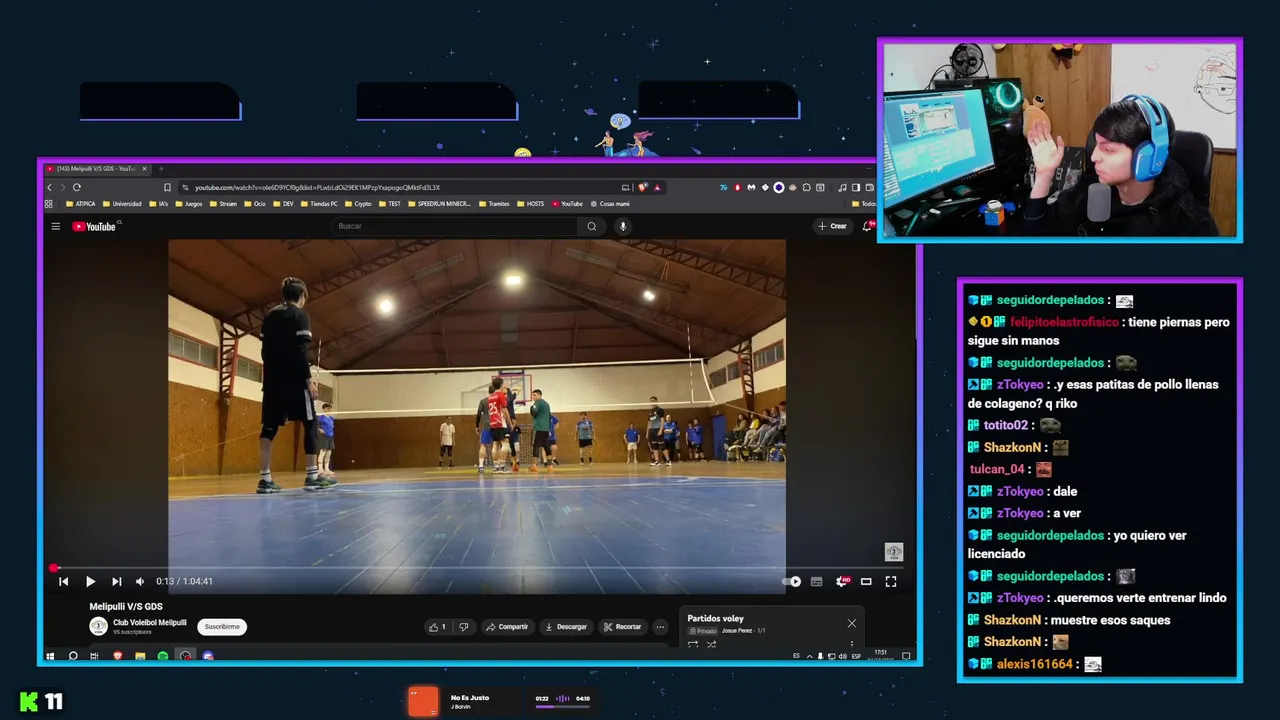1280x720 pixels.
Task: Open the Universidad bookmarks folder
Action: pyautogui.click(x=121, y=204)
